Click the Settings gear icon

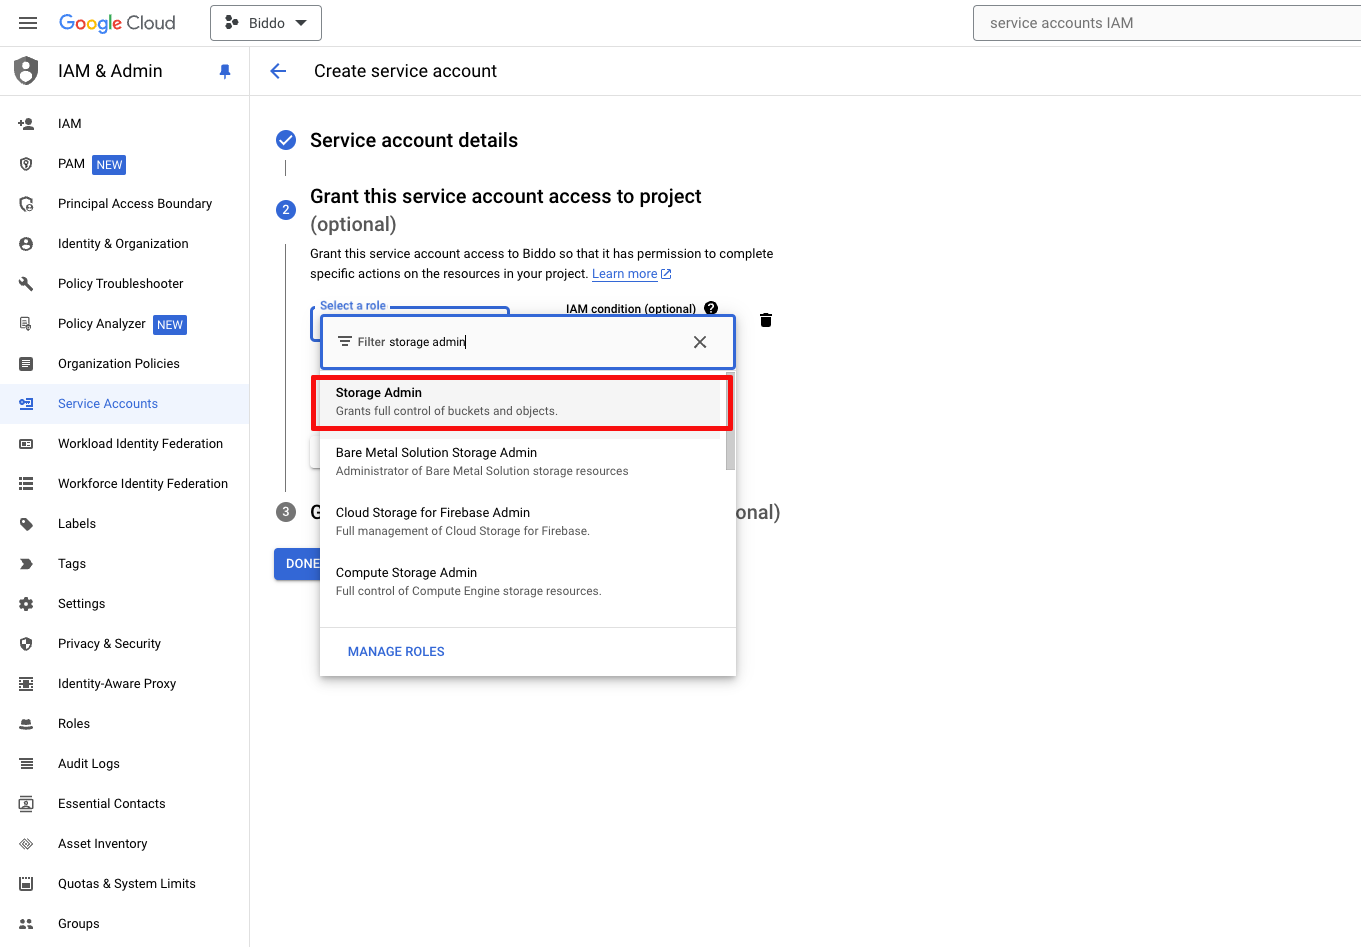point(26,604)
